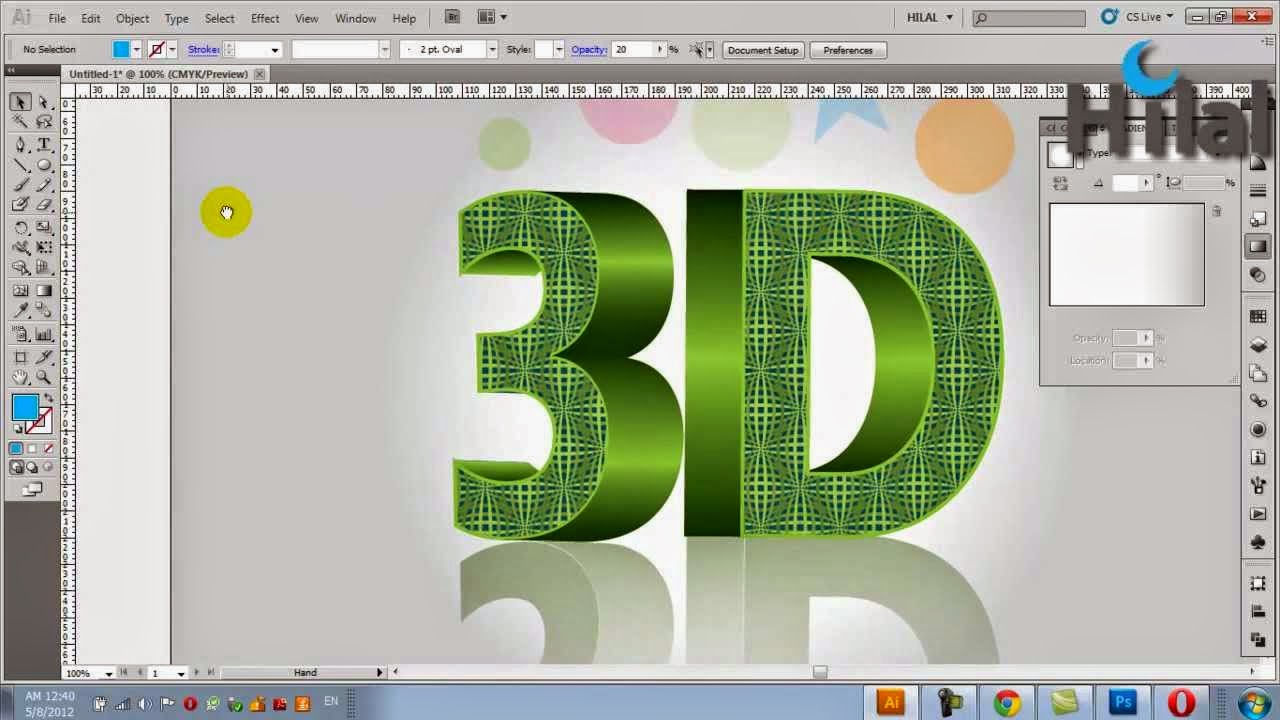Open Adobe Bridge from the menu bar
This screenshot has height=720, width=1280.
click(452, 17)
